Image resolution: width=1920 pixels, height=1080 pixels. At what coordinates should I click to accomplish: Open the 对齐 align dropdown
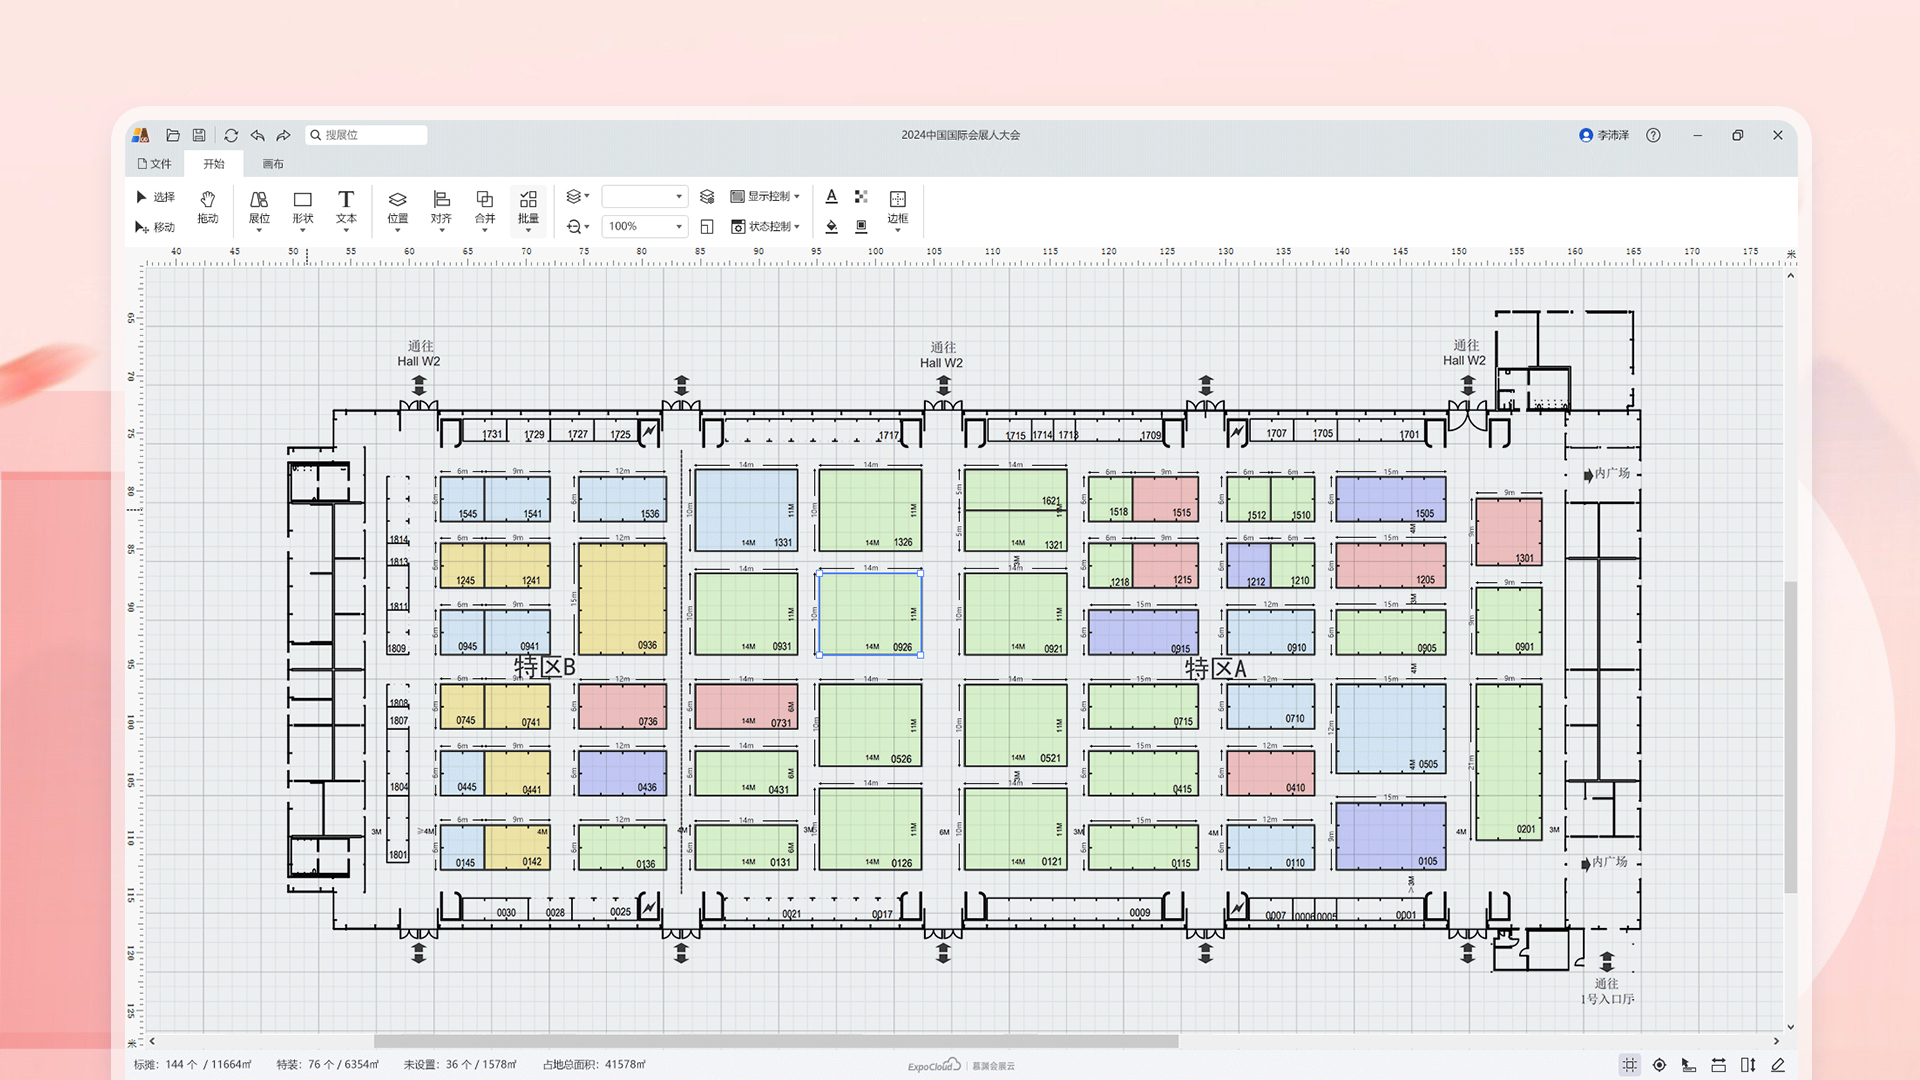pos(441,211)
